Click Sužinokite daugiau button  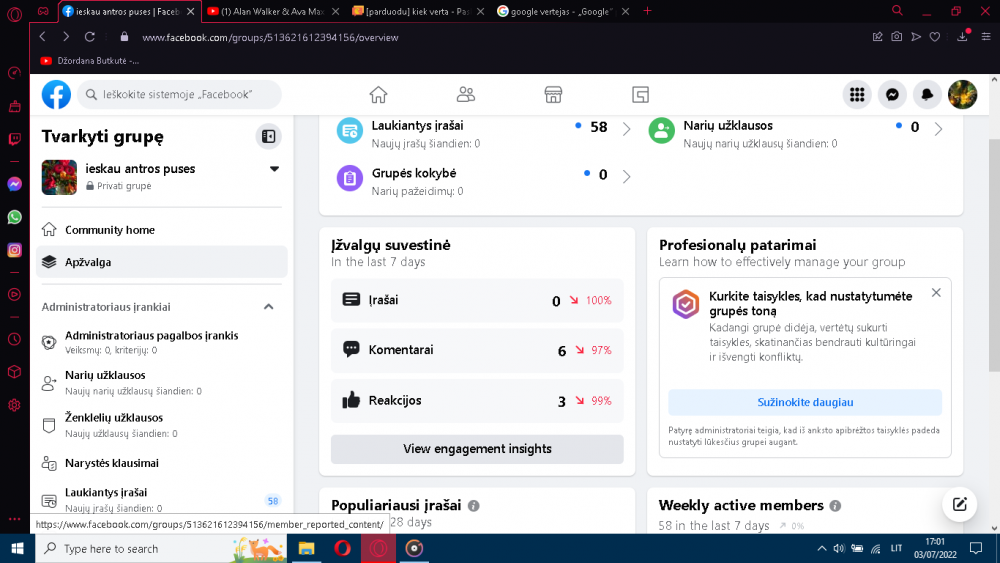click(x=805, y=402)
